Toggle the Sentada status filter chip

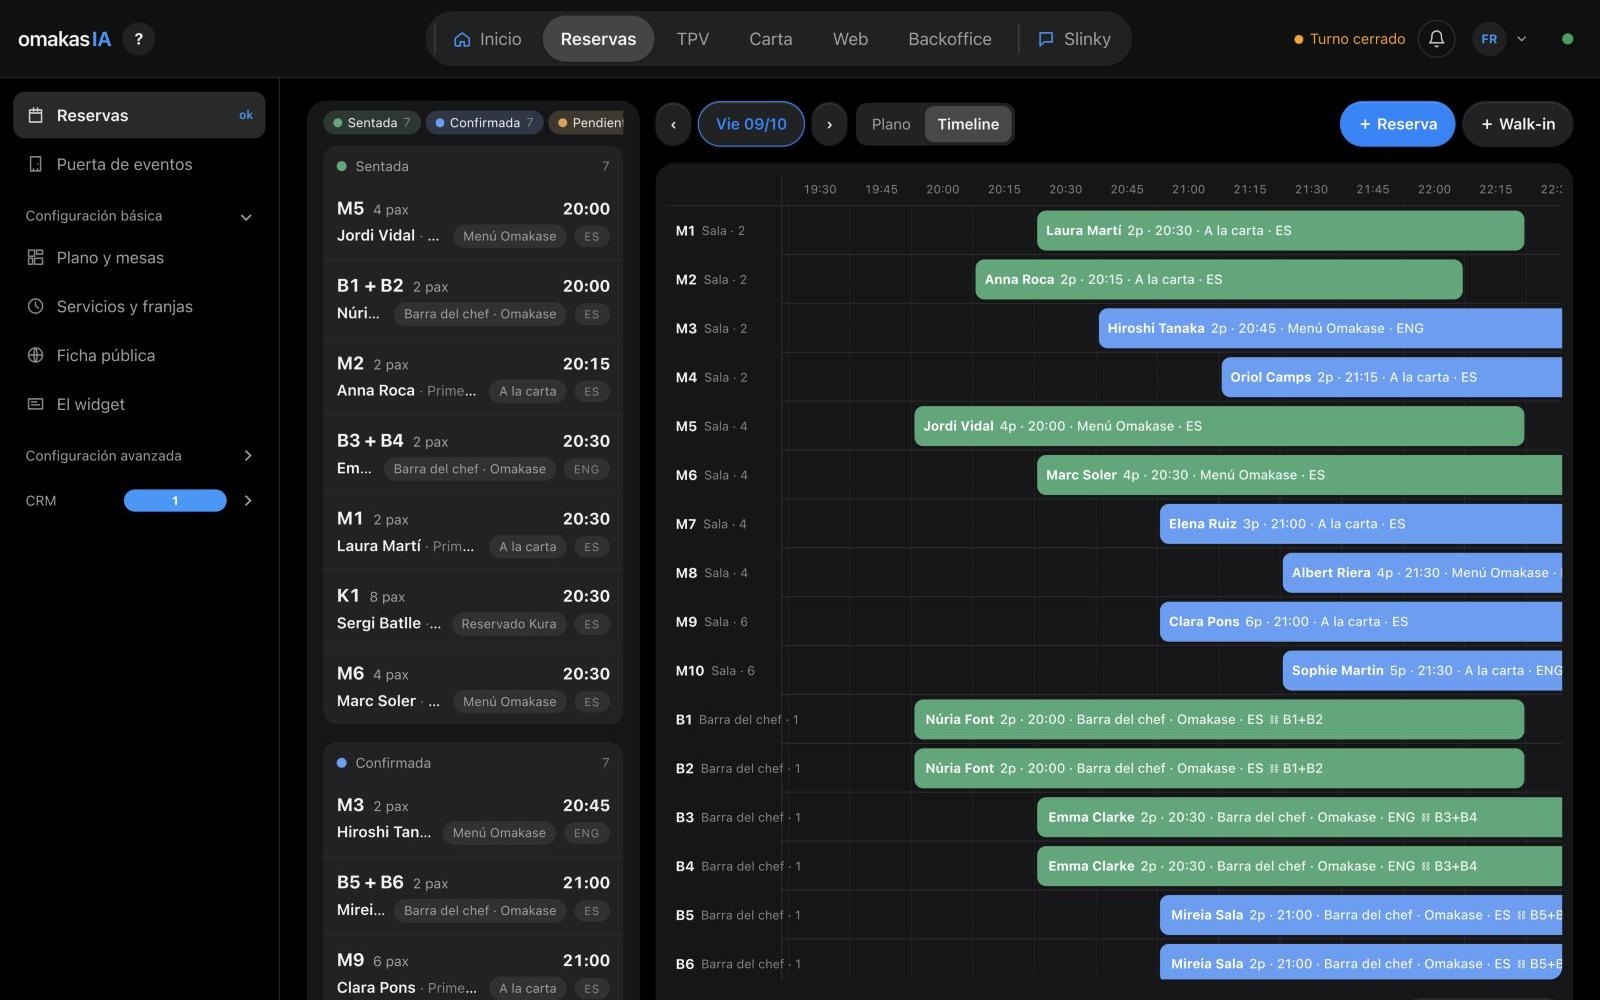coord(372,122)
